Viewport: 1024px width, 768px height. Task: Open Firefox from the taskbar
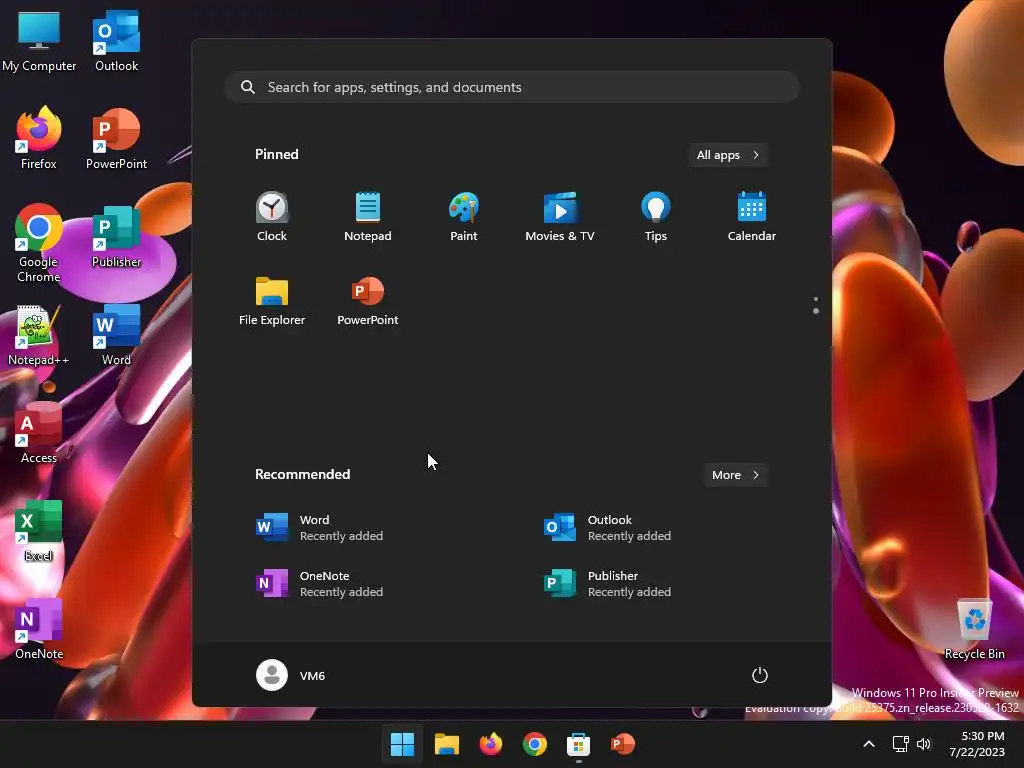tap(490, 744)
